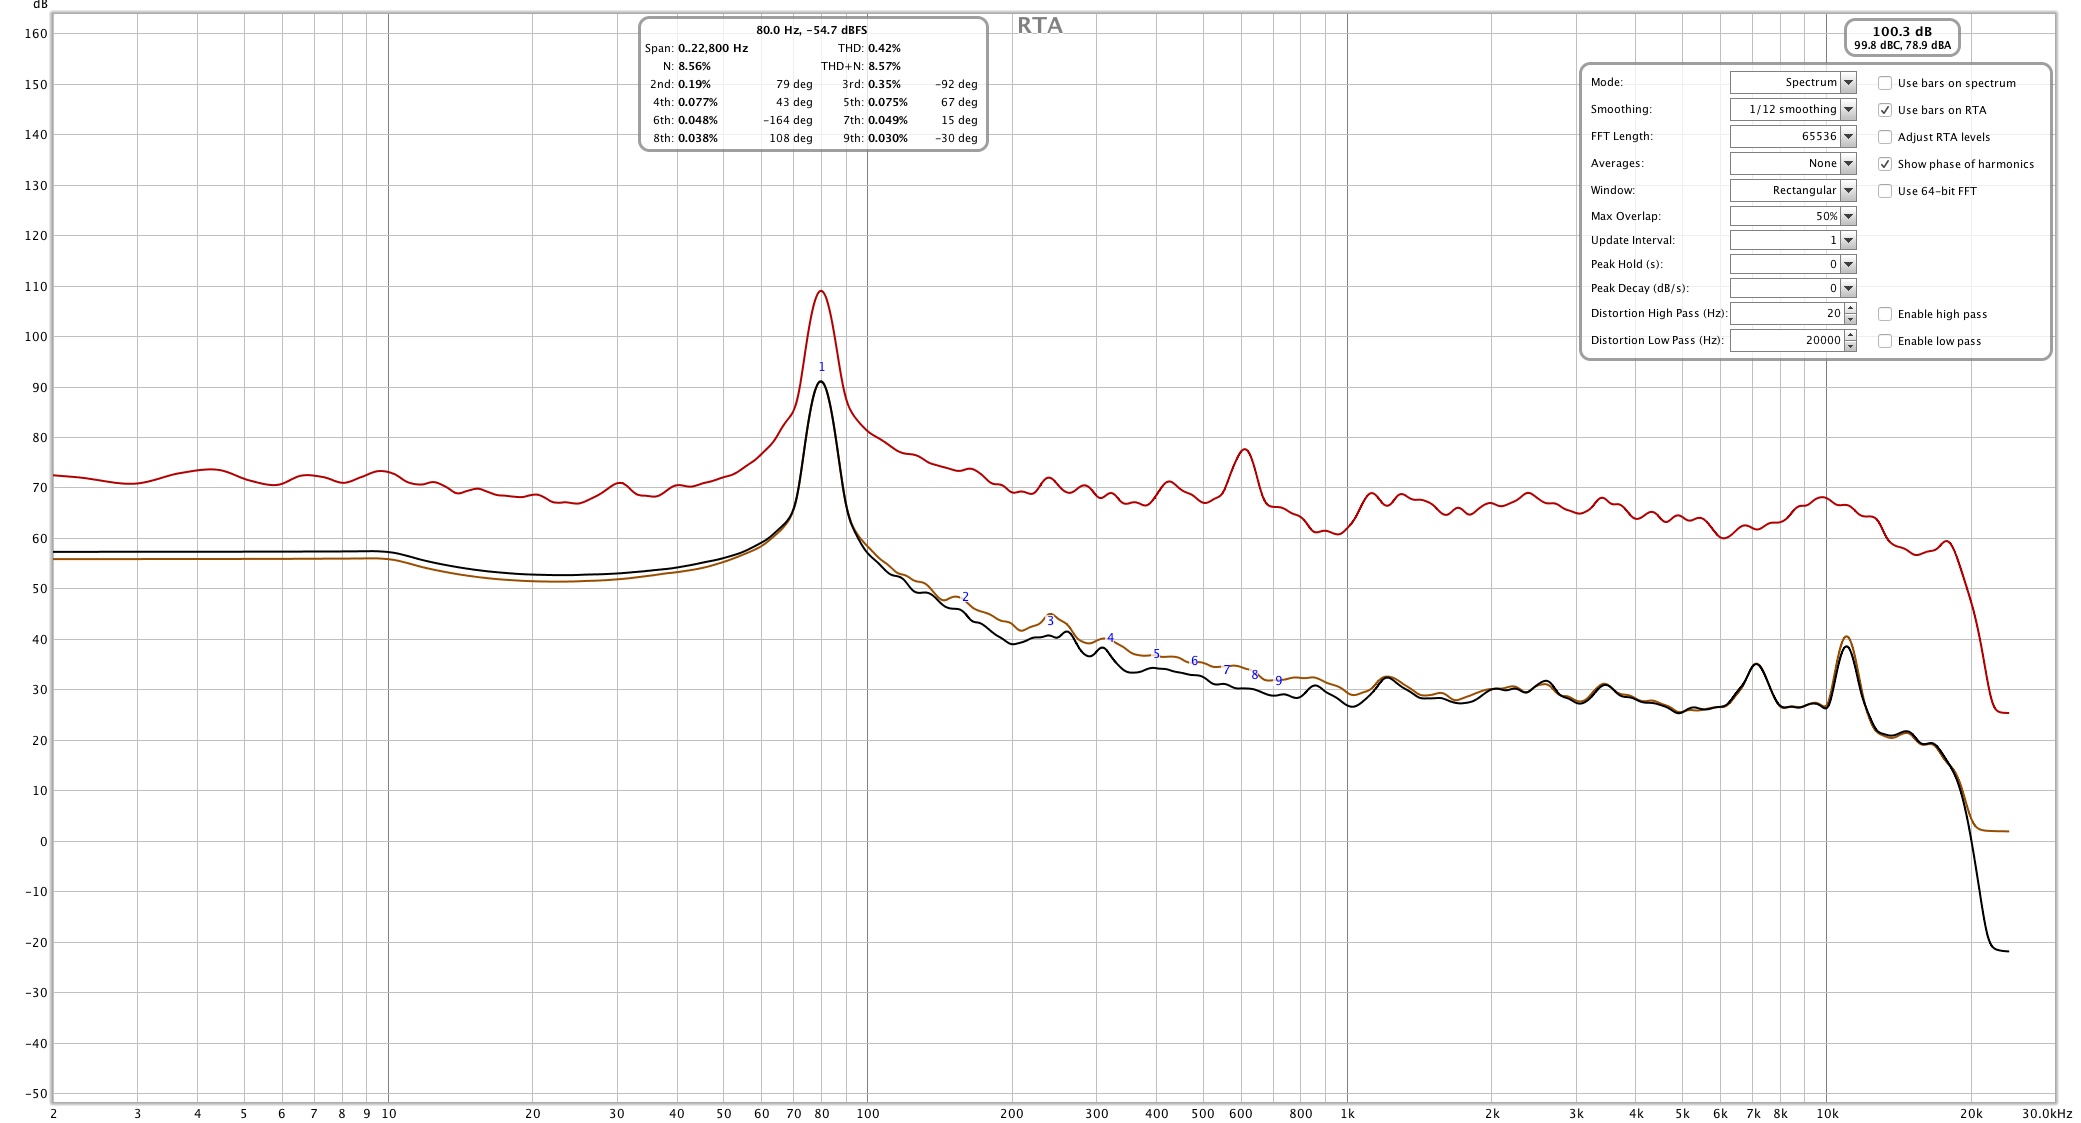Image resolution: width=2081 pixels, height=1123 pixels.
Task: Click the THD value 0.42%
Action: pyautogui.click(x=884, y=48)
